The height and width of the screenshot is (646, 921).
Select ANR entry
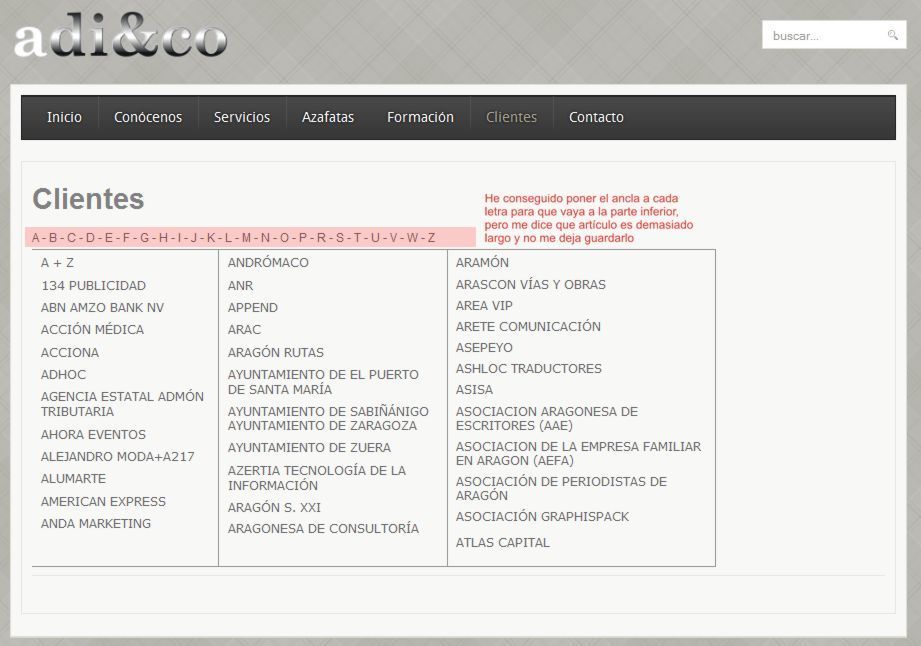(241, 286)
